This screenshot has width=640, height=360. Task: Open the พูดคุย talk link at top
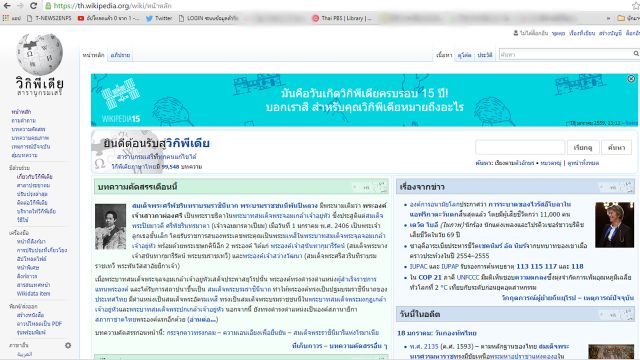click(x=558, y=33)
